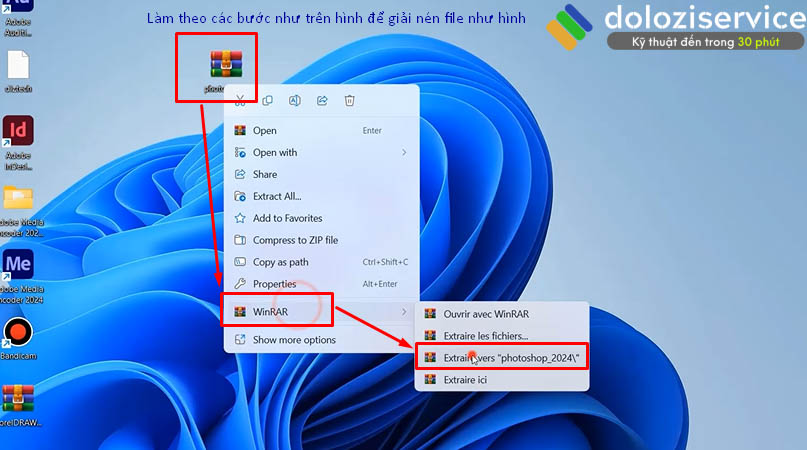The height and width of the screenshot is (450, 807).
Task: Choose Compress to ZIP file
Action: click(322, 240)
